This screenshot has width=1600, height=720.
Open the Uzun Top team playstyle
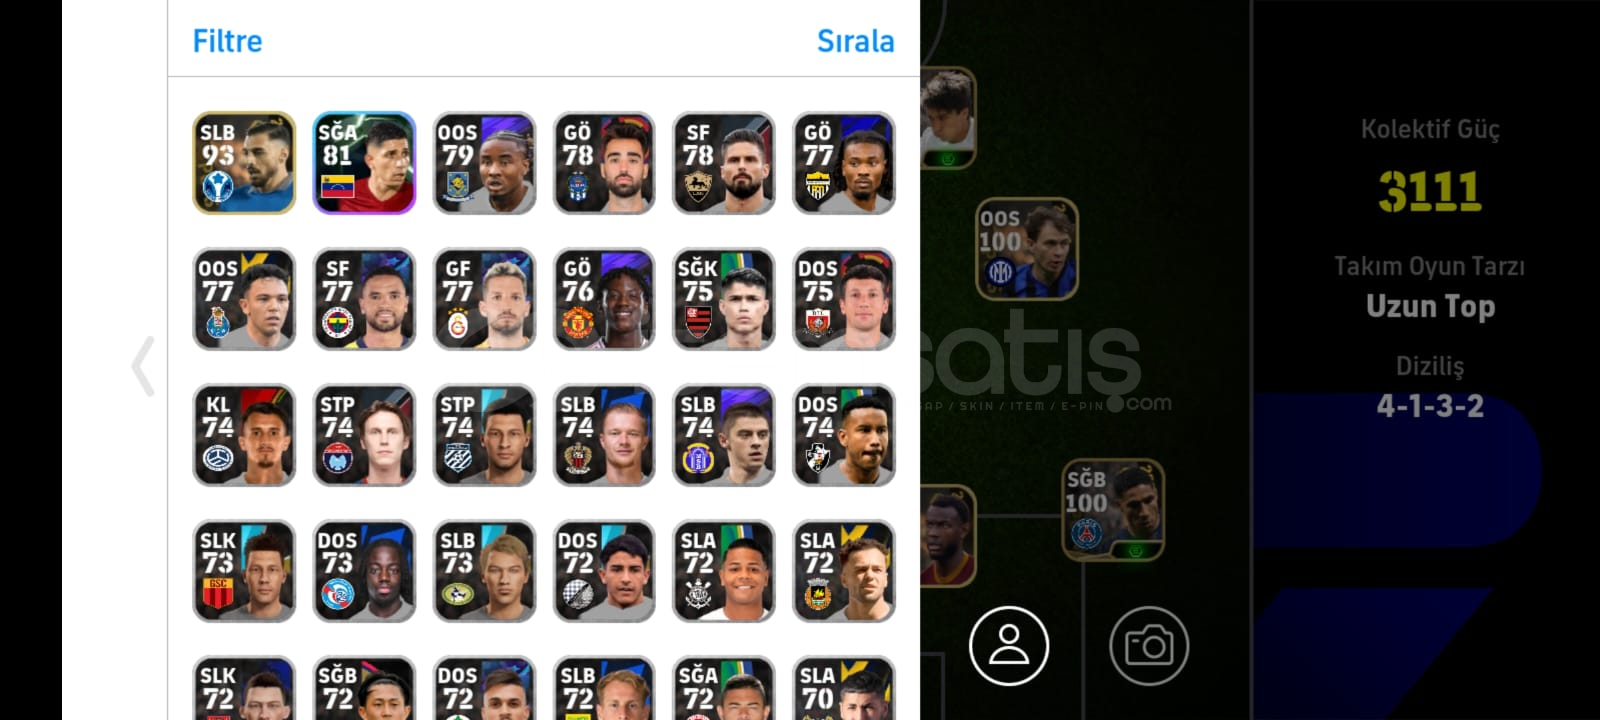pos(1430,306)
